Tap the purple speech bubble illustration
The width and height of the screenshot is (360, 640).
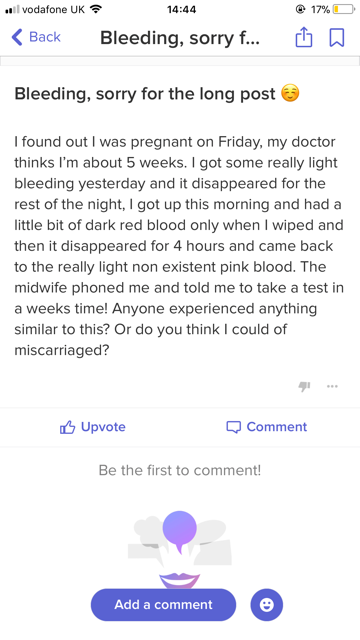click(x=180, y=530)
